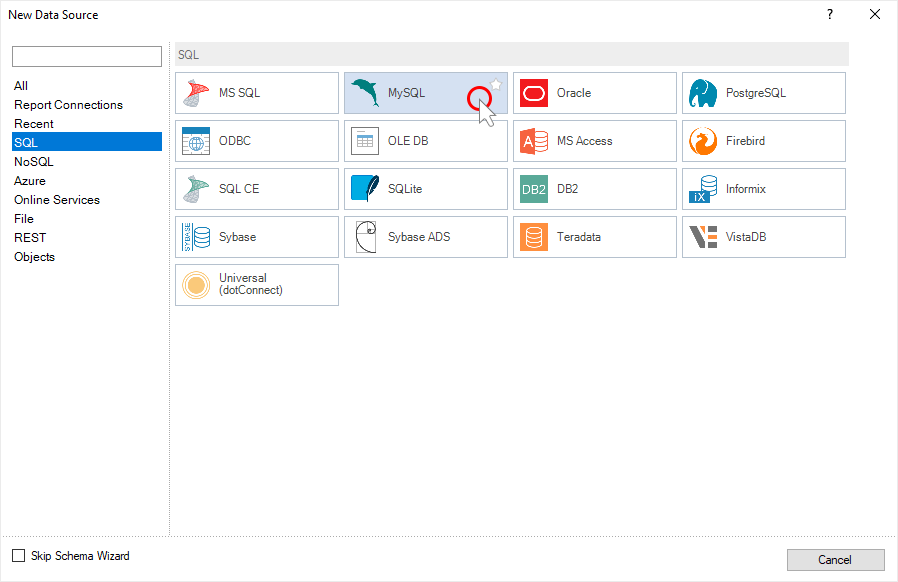Enable Skip Schema Wizard checkbox
Image resolution: width=898 pixels, height=582 pixels.
[19, 556]
